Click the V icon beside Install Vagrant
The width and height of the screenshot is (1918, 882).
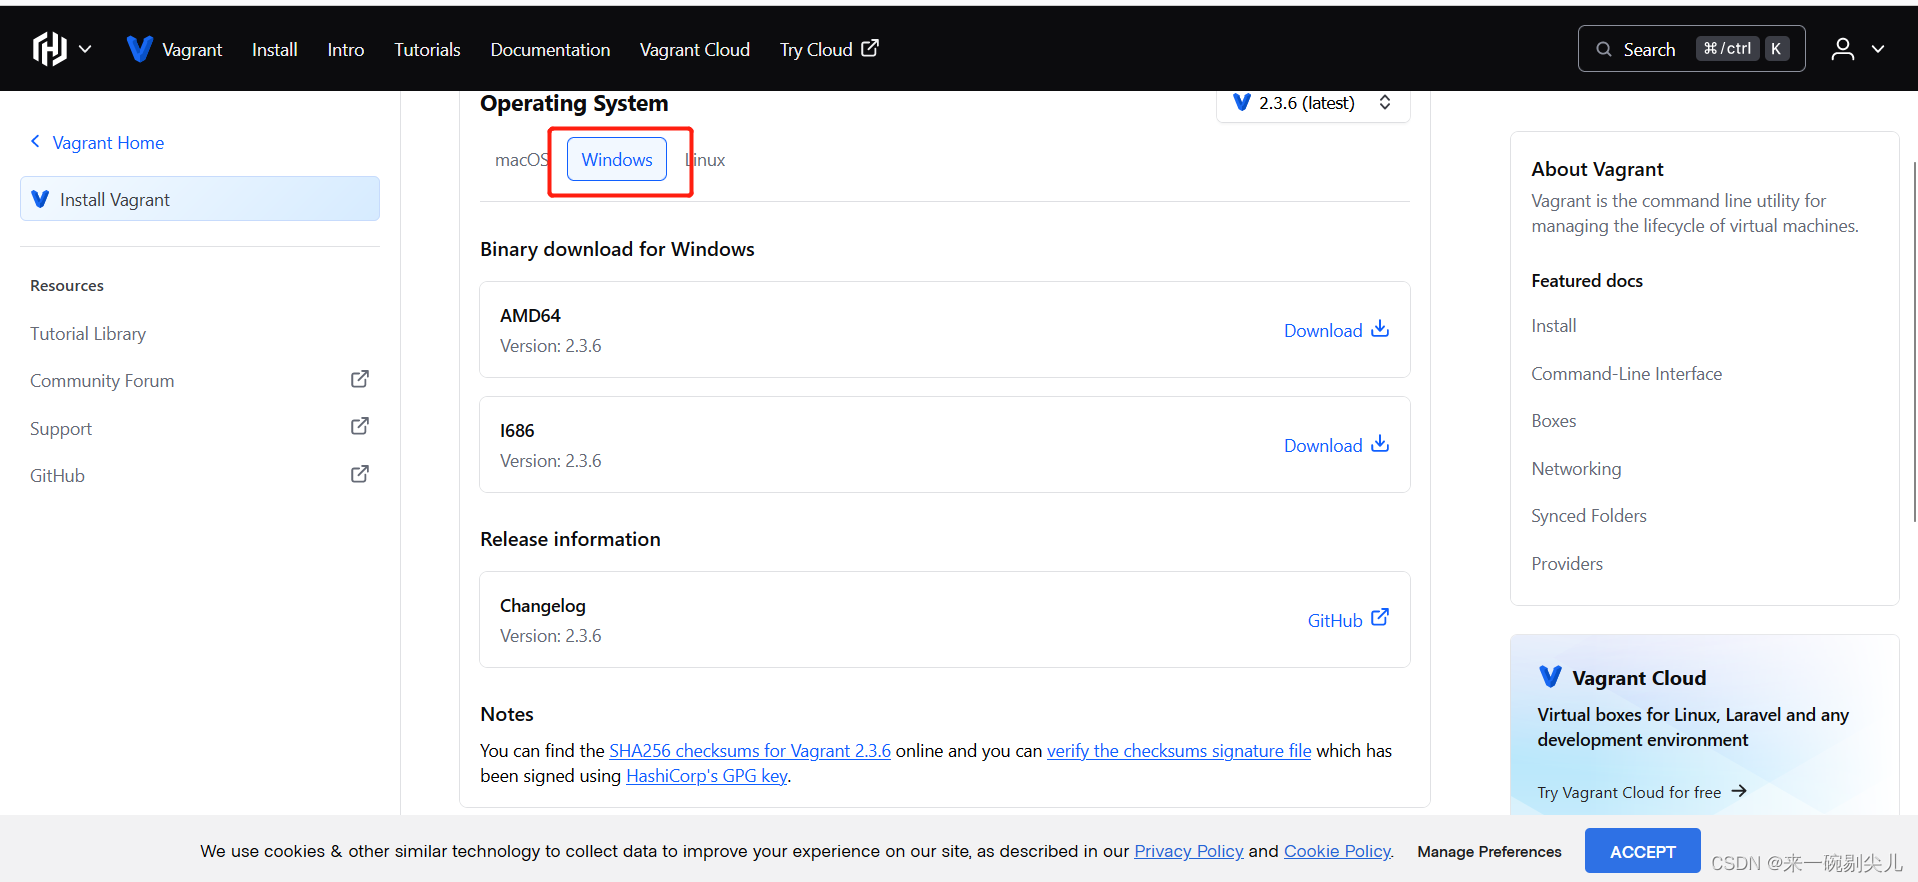pyautogui.click(x=40, y=199)
